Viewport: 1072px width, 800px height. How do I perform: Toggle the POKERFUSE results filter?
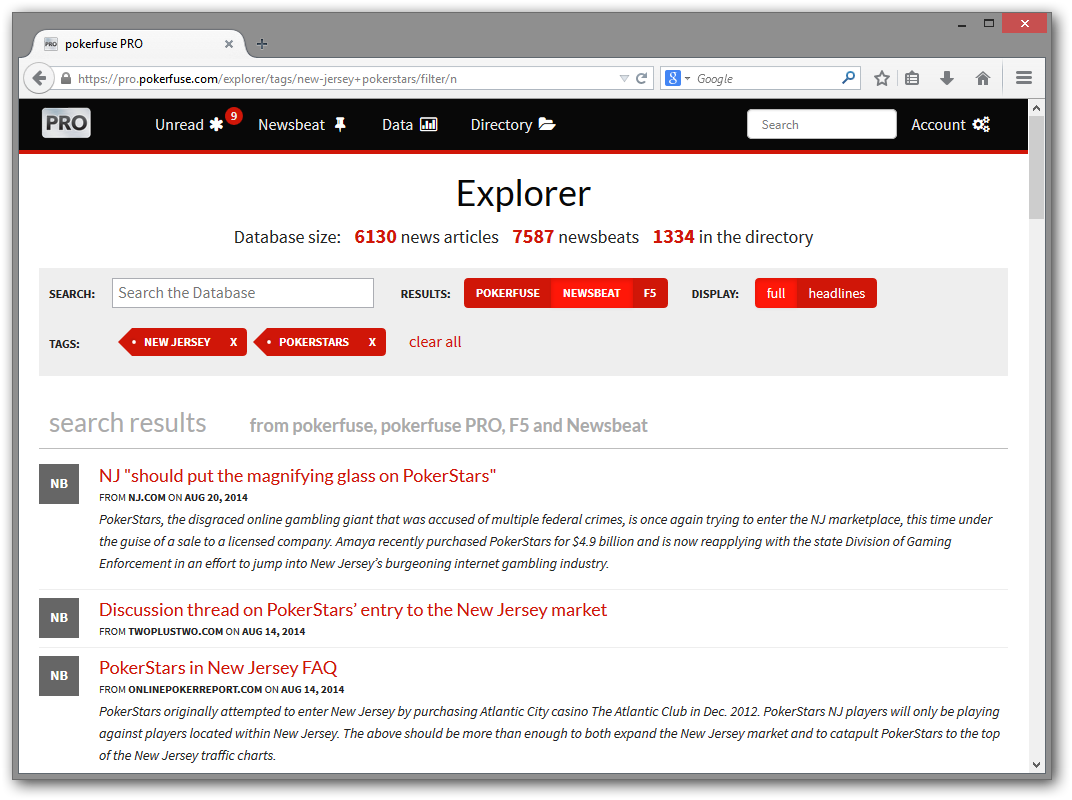[507, 293]
